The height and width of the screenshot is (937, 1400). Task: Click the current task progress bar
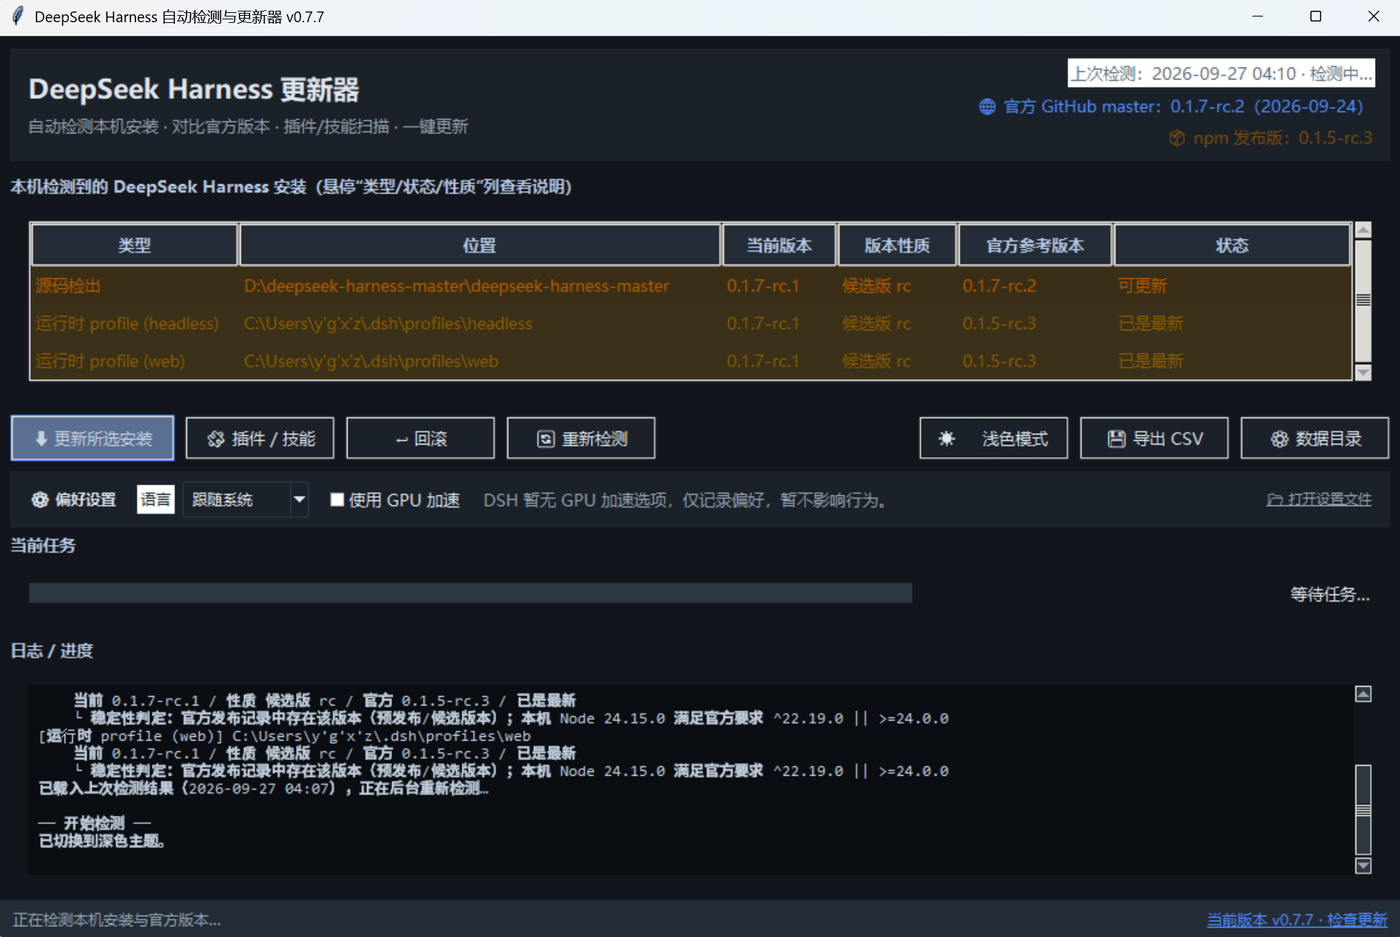point(470,593)
